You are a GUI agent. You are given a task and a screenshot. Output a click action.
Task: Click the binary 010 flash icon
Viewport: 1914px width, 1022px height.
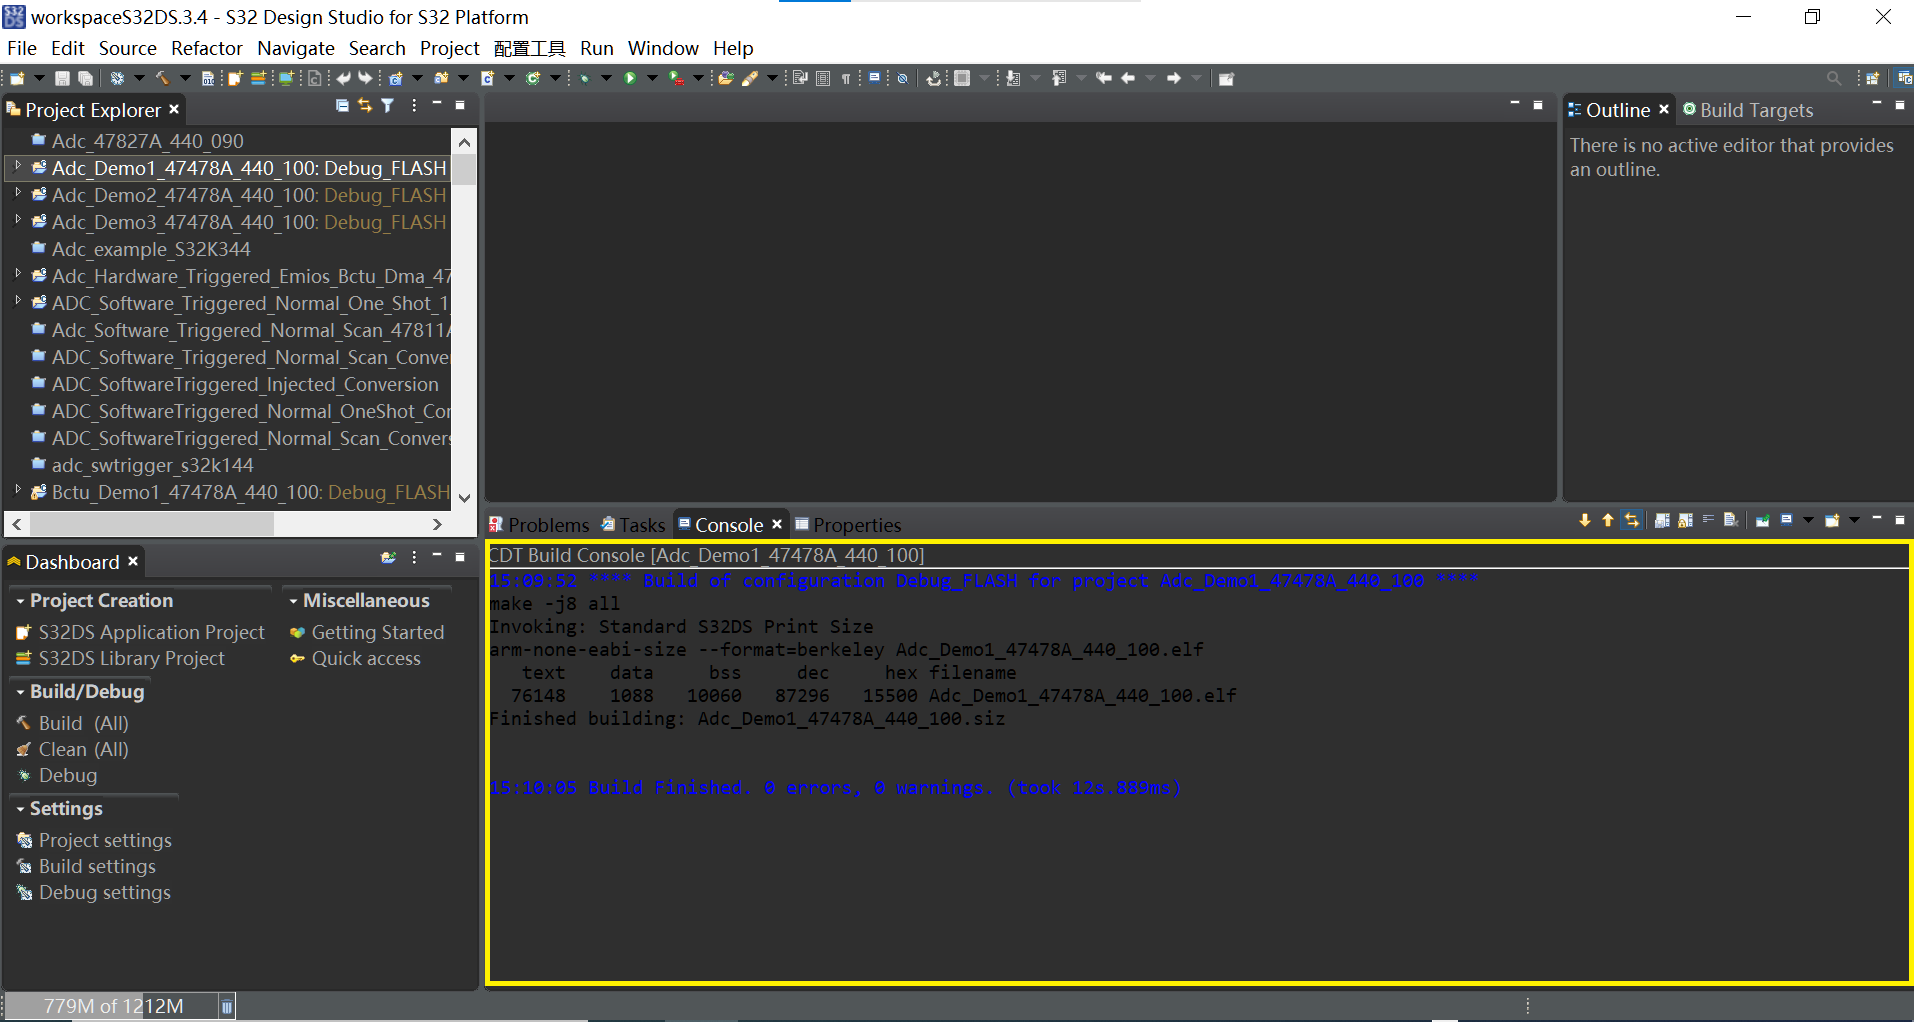[208, 78]
